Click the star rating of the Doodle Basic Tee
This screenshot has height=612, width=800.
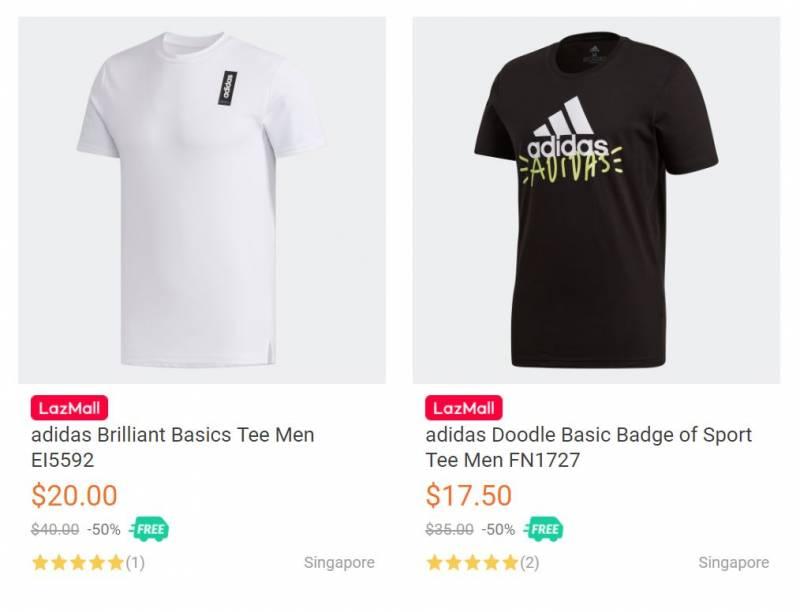(473, 563)
